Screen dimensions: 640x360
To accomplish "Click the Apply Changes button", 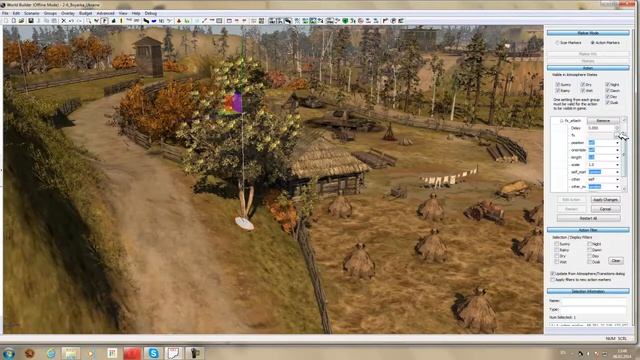I will (605, 200).
